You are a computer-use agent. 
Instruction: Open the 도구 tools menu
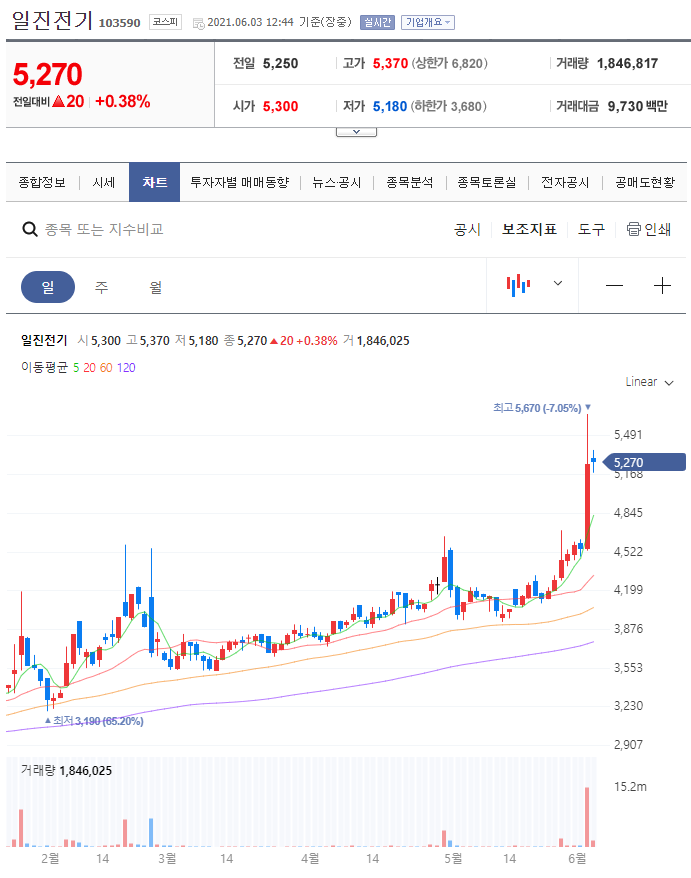(x=591, y=229)
